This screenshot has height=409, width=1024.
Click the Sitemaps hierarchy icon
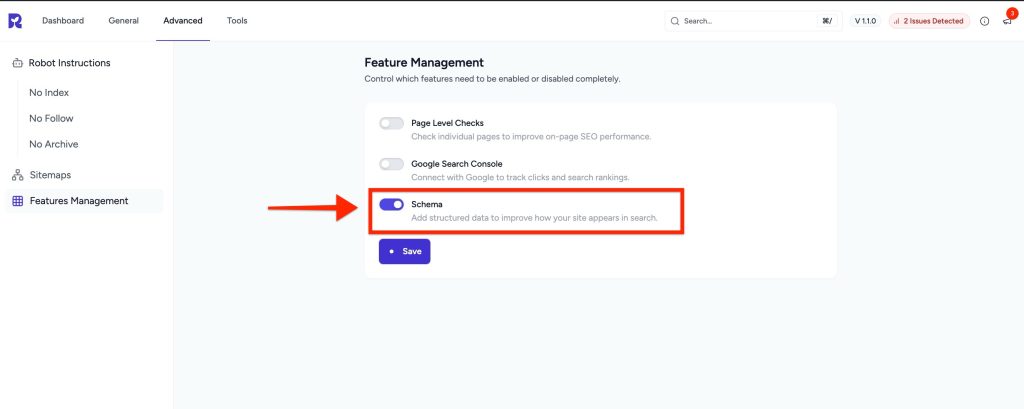pos(18,175)
